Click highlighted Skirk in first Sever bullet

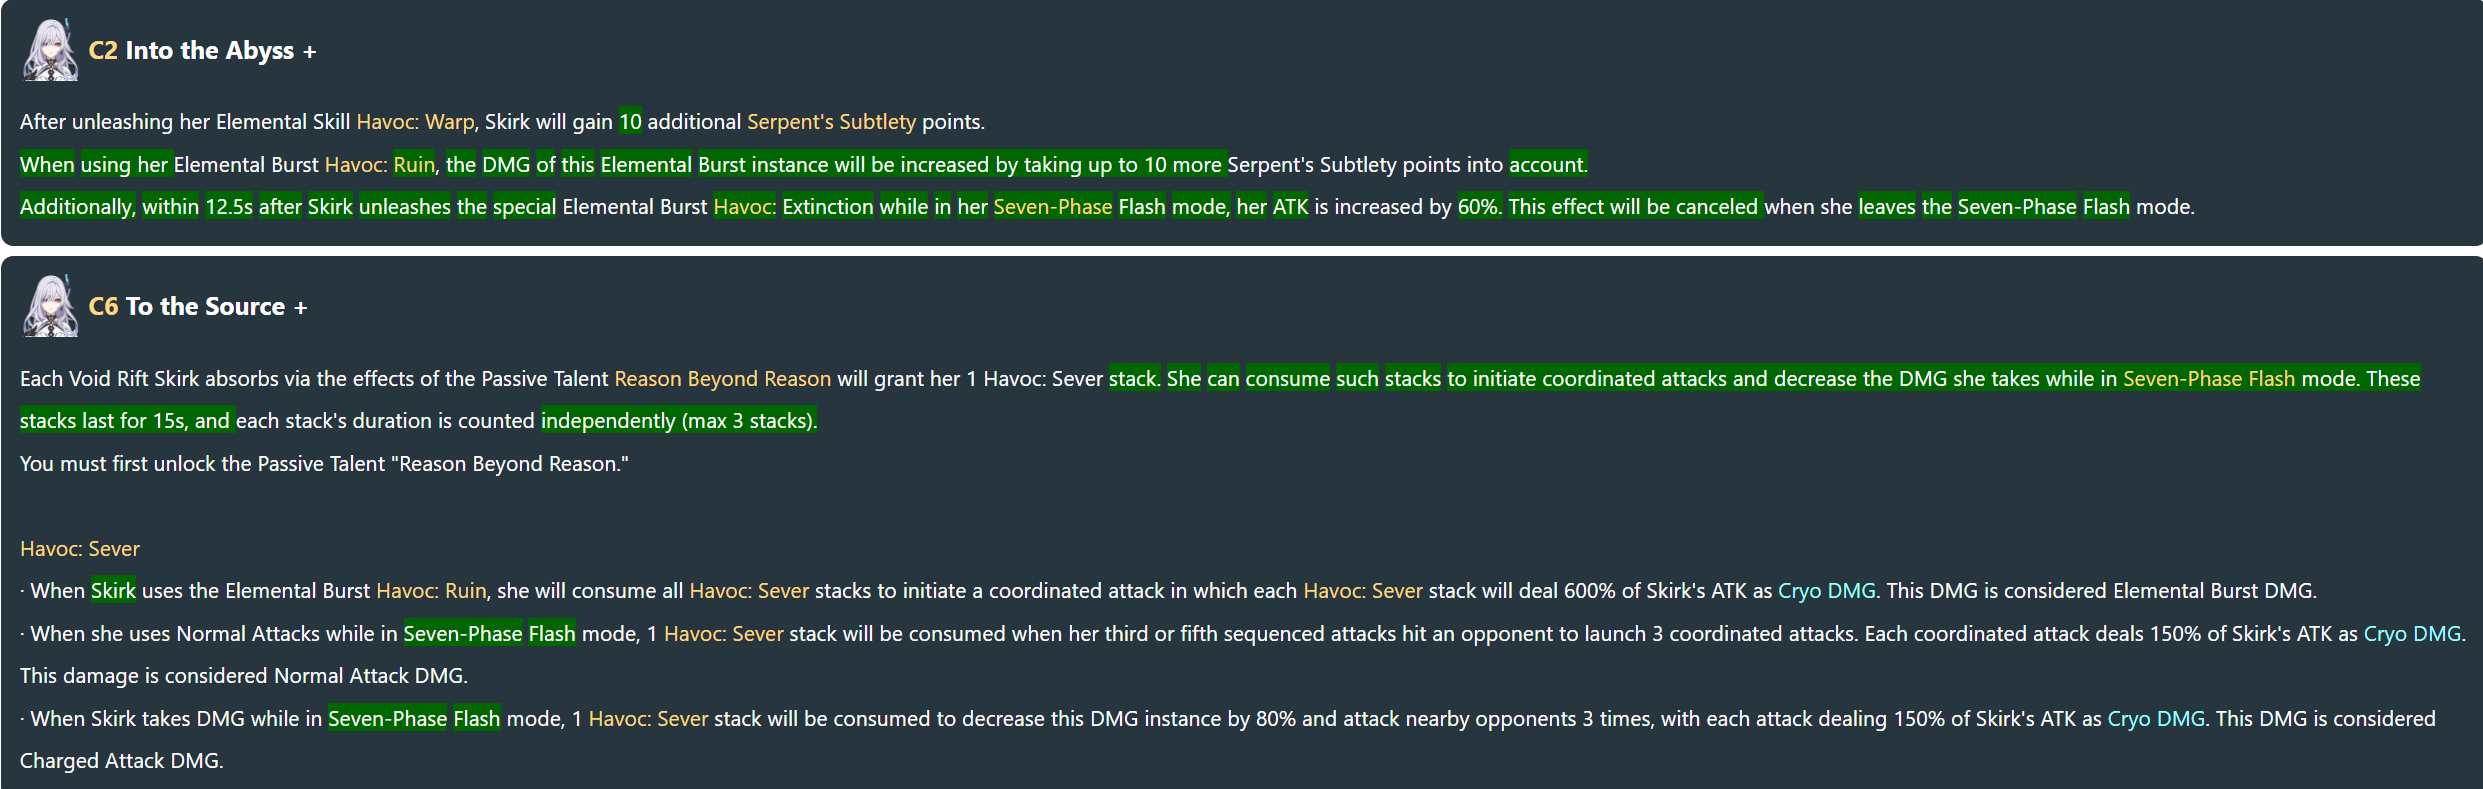[x=113, y=591]
